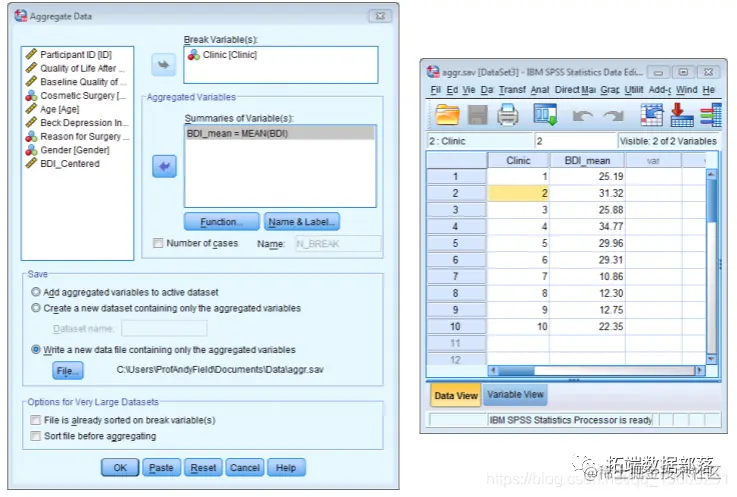The height and width of the screenshot is (497, 737).
Task: Click the horizontal scrollbar in data grid
Action: [596, 371]
